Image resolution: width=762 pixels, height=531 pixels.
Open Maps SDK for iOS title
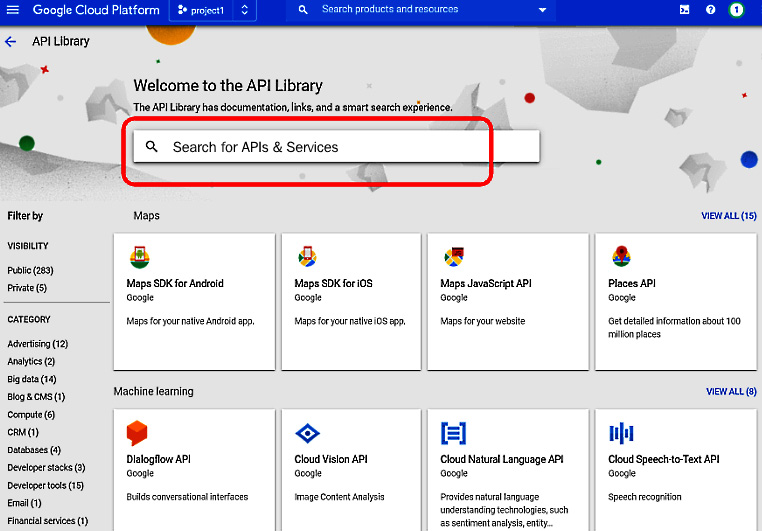pos(333,283)
